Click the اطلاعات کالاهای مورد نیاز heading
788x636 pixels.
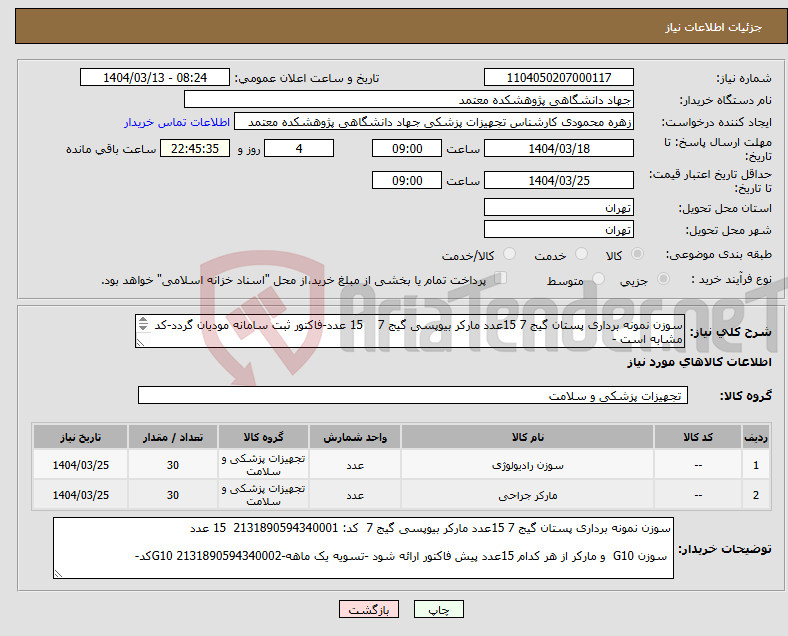click(x=699, y=362)
